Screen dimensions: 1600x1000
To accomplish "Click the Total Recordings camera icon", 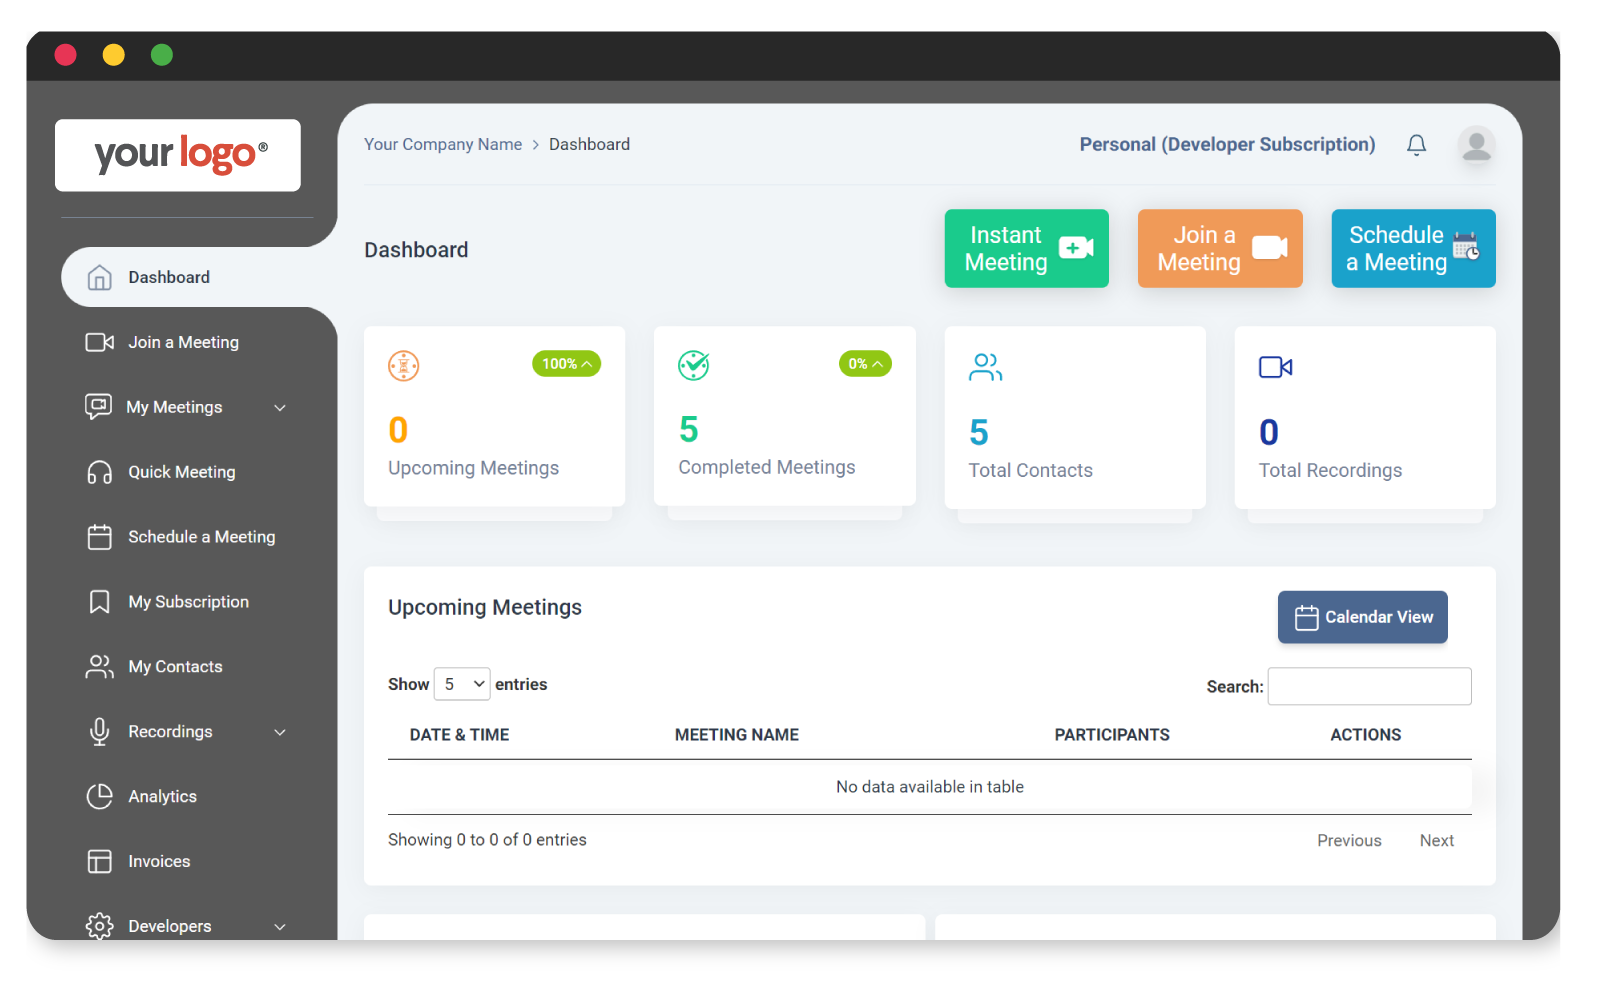I will pyautogui.click(x=1274, y=367).
